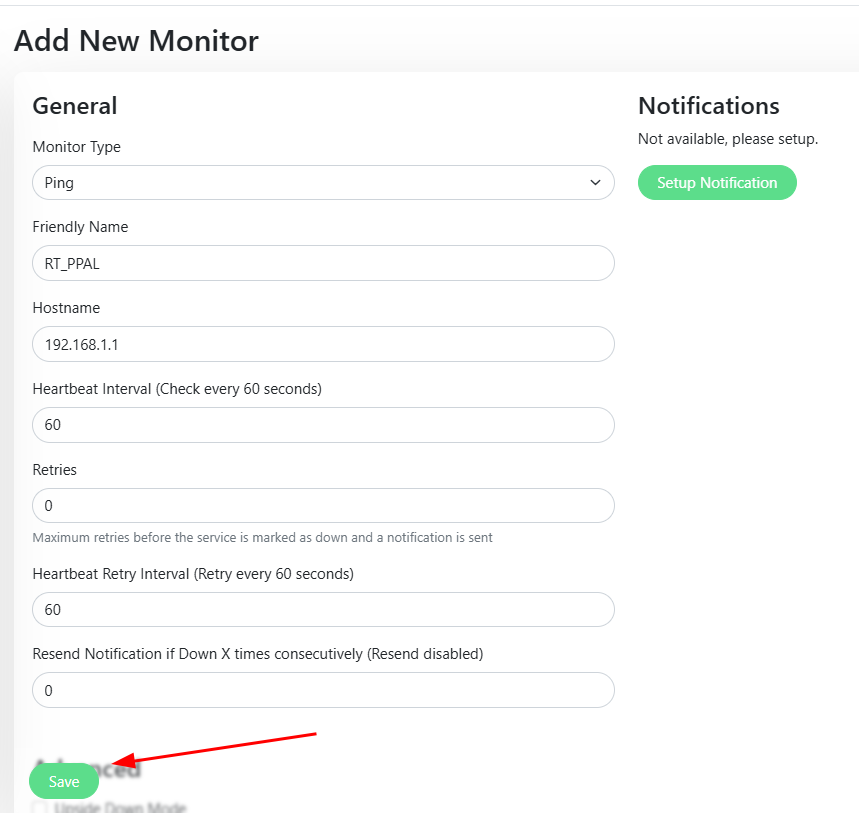Click the Resend Notification count field

pyautogui.click(x=322, y=690)
